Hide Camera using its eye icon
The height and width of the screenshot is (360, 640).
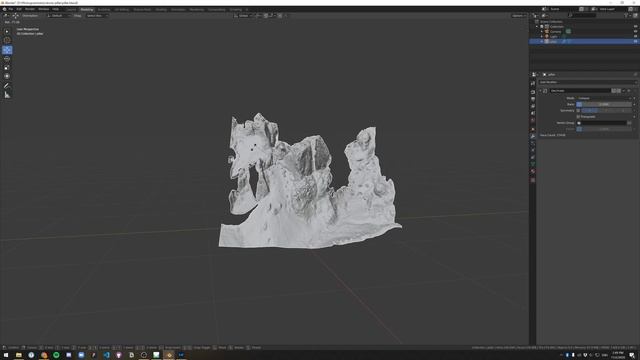(x=636, y=31)
